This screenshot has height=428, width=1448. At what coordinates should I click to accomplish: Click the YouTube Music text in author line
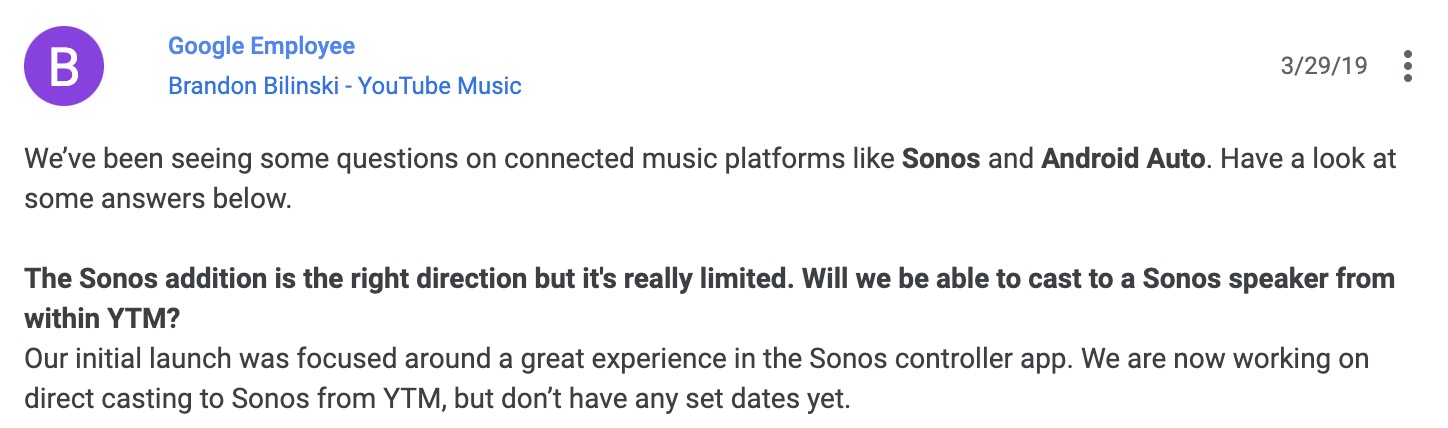click(x=440, y=86)
